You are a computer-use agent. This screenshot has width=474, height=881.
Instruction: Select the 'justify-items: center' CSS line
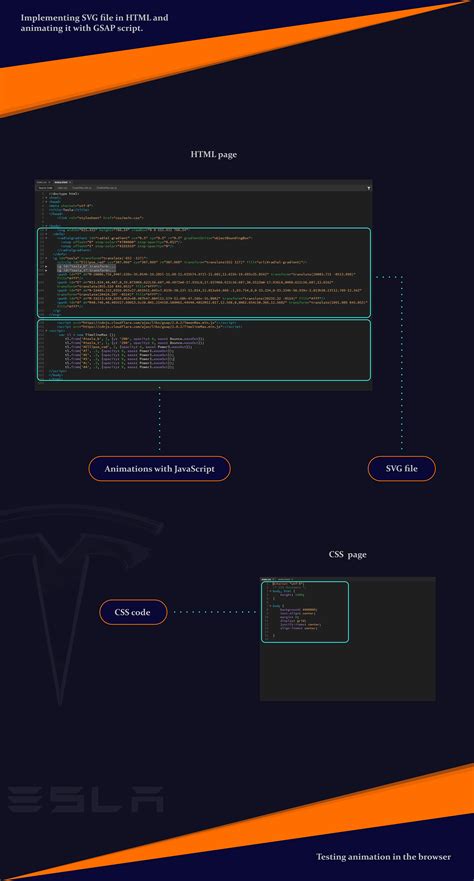pyautogui.click(x=300, y=624)
